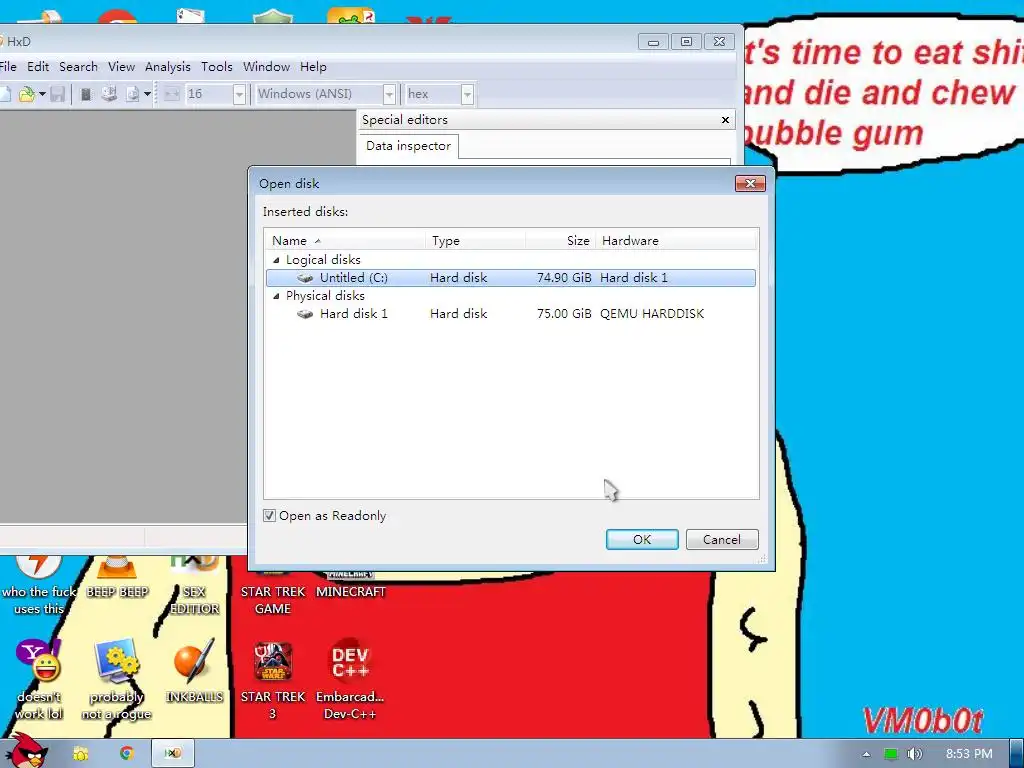Image resolution: width=1024 pixels, height=768 pixels.
Task: Click the drive icon next to physical Hard disk 1
Action: click(305, 314)
